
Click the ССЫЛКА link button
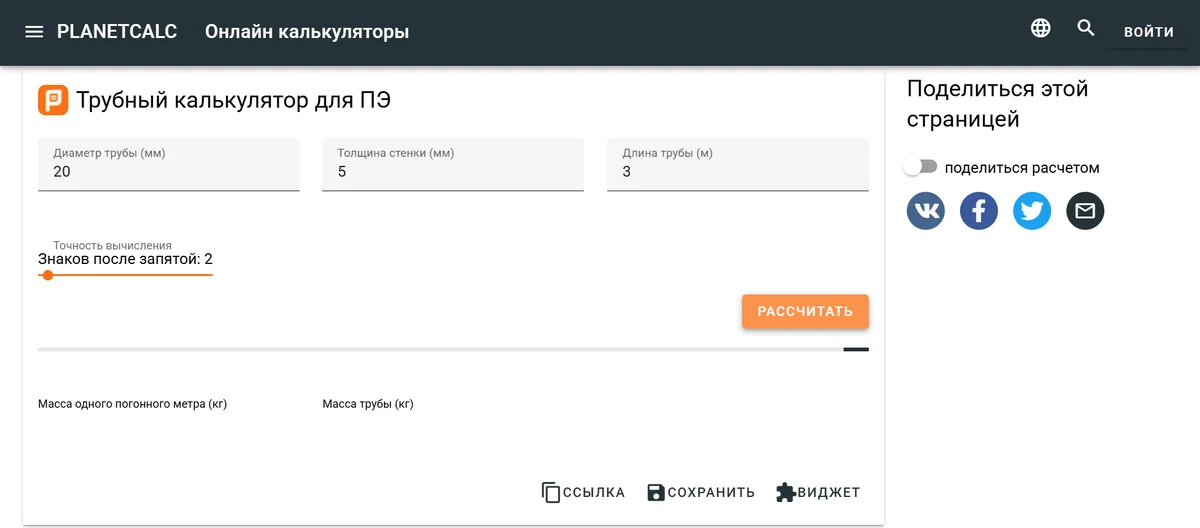(583, 492)
